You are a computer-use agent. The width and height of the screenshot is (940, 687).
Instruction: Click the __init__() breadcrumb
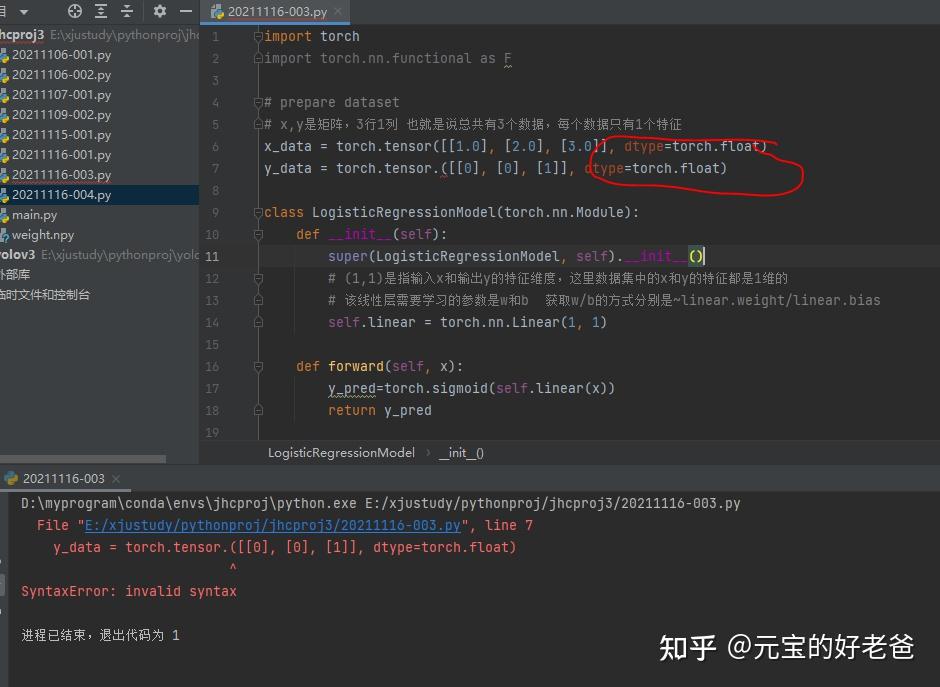462,452
